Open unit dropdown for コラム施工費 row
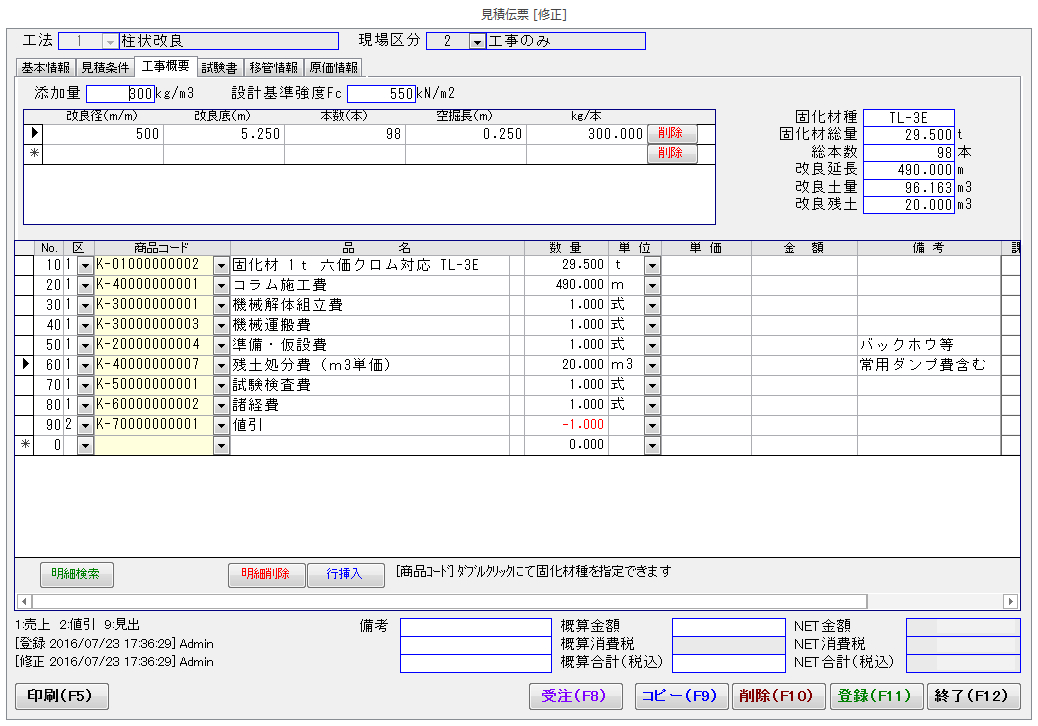The image size is (1038, 726). [652, 285]
